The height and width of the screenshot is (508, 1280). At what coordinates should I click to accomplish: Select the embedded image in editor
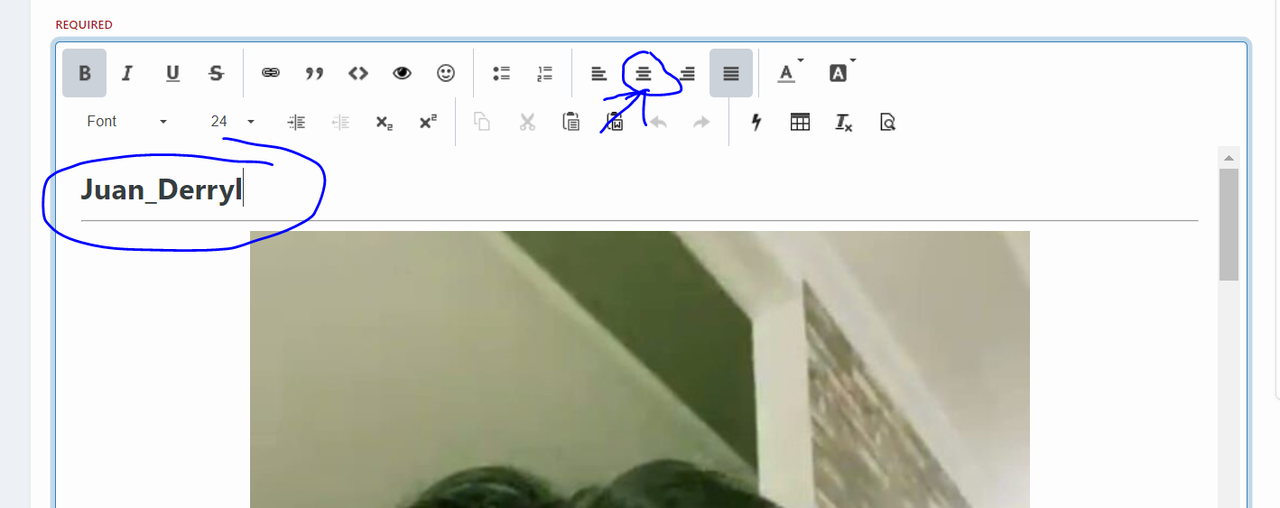click(x=640, y=369)
